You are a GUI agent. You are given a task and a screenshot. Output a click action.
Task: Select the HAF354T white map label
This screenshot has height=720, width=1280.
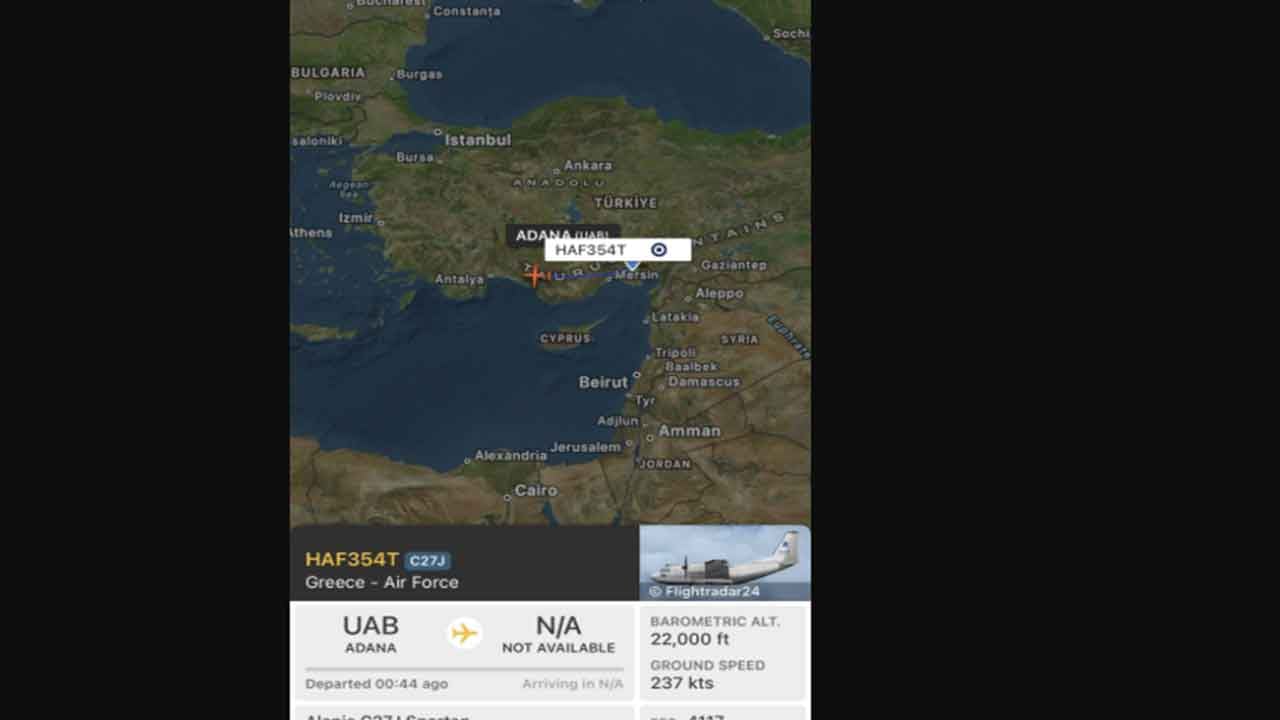coord(617,250)
